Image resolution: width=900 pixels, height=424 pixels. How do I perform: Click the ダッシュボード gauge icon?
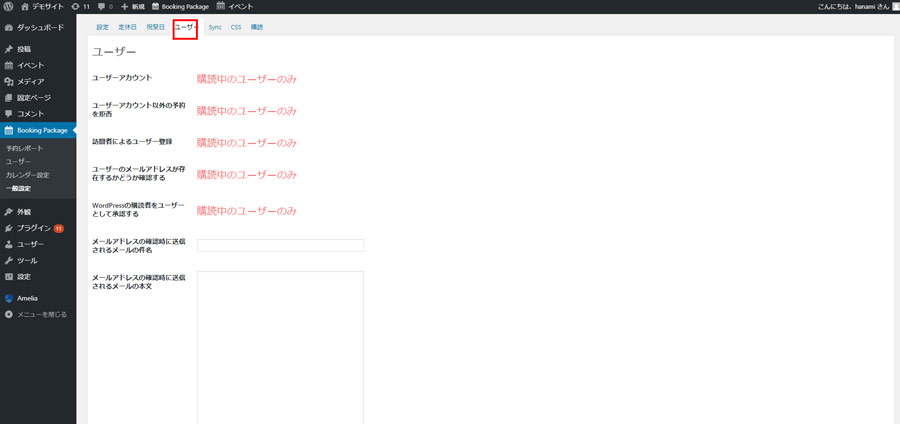click(x=9, y=28)
